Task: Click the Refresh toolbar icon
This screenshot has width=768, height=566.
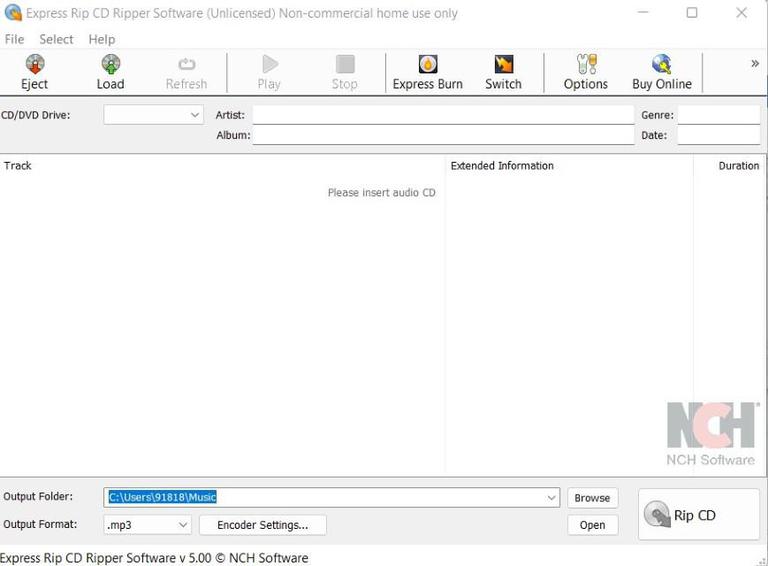Action: 187,64
